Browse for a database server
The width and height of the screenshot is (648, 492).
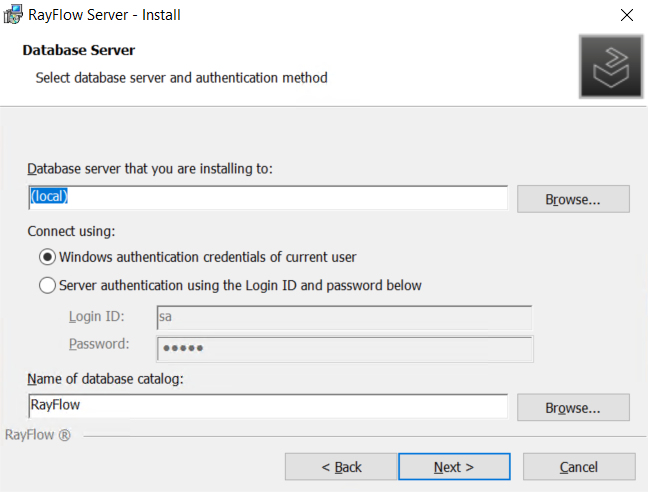click(x=573, y=199)
